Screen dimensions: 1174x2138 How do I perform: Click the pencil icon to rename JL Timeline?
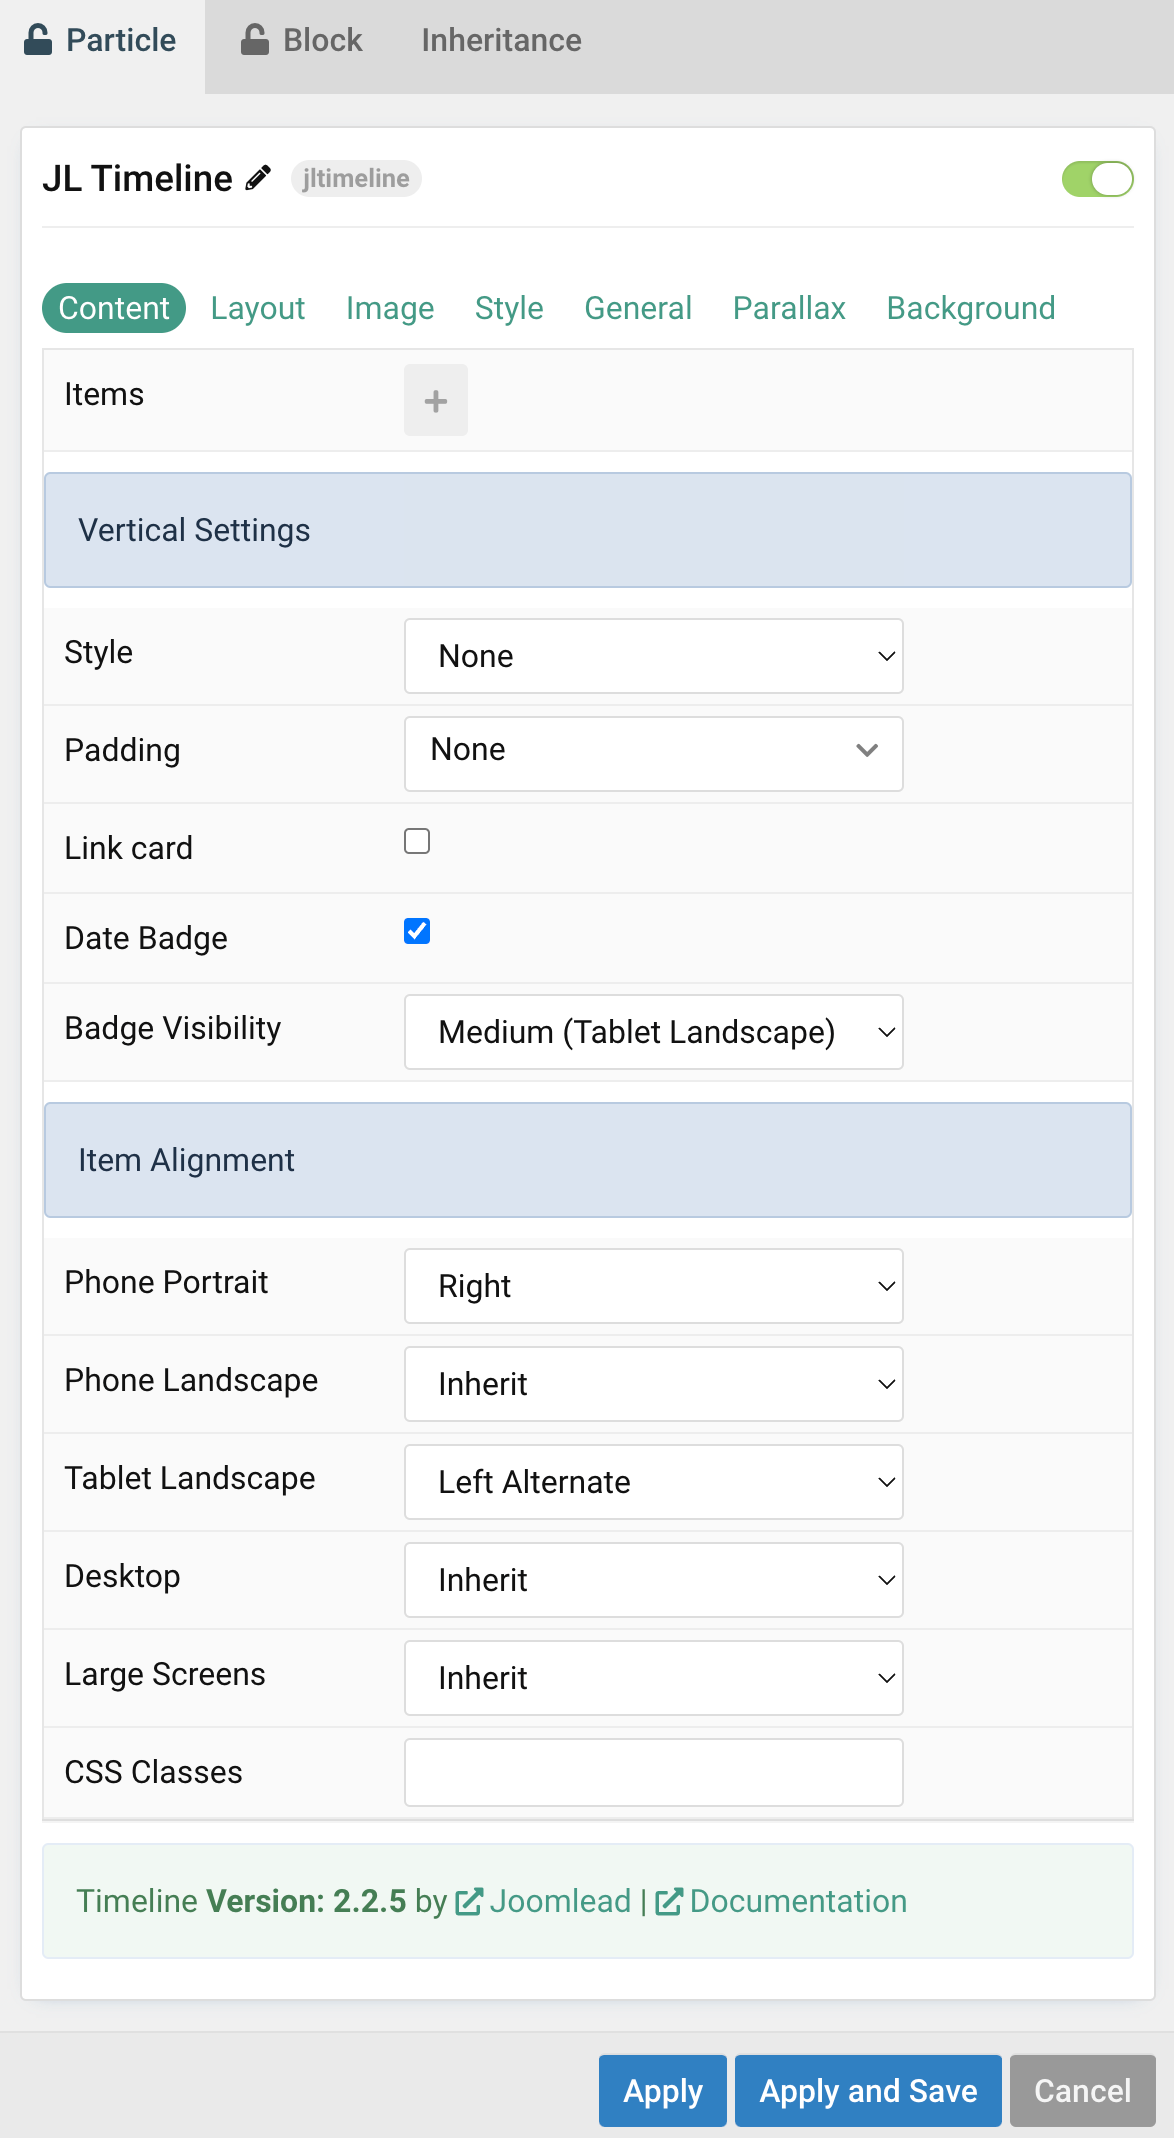click(256, 177)
